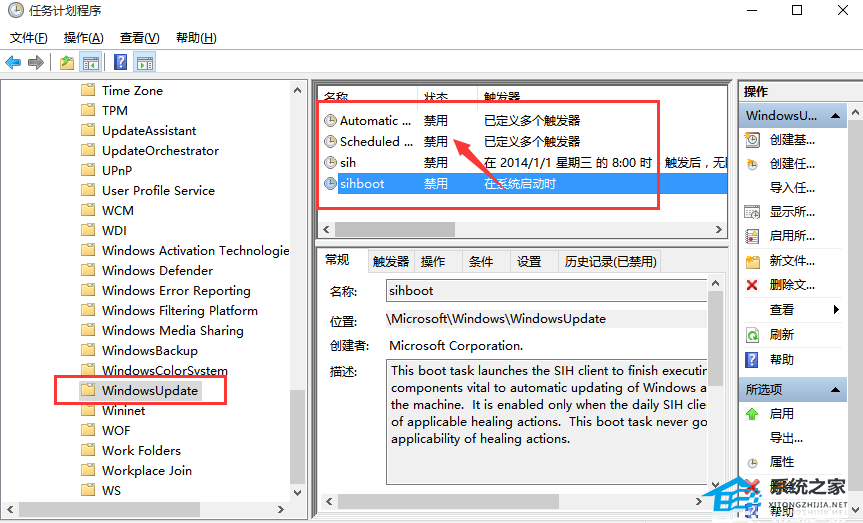The width and height of the screenshot is (863, 523).
Task: Click the Up one level folder icon
Action: click(67, 63)
